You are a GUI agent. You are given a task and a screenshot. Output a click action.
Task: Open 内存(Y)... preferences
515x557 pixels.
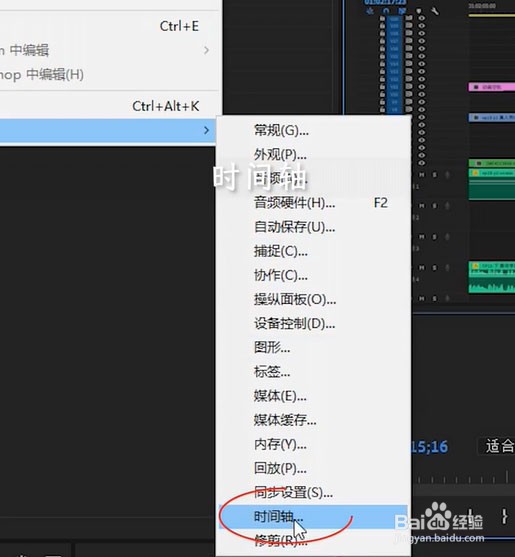click(314, 444)
